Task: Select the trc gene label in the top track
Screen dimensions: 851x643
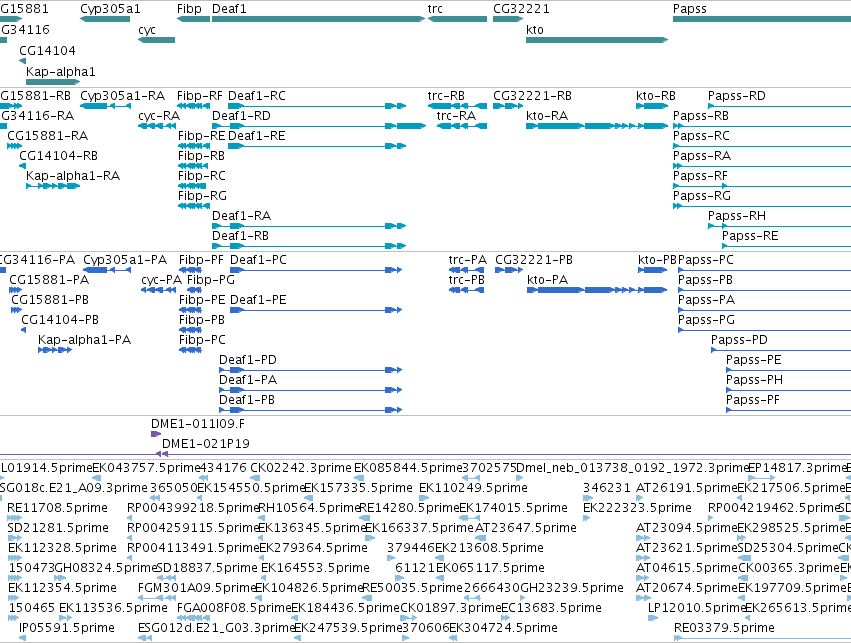Action: coord(435,9)
